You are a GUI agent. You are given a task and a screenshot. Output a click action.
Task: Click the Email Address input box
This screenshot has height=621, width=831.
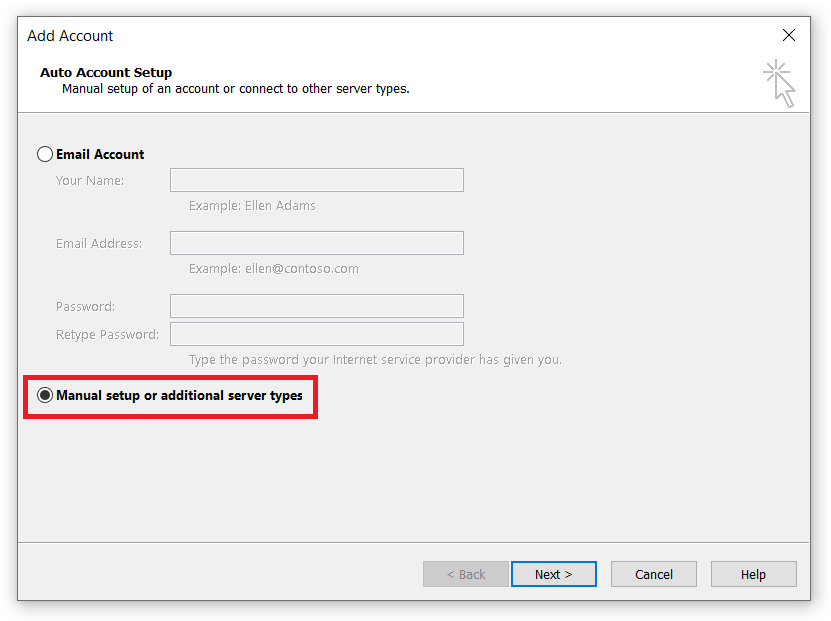(316, 243)
